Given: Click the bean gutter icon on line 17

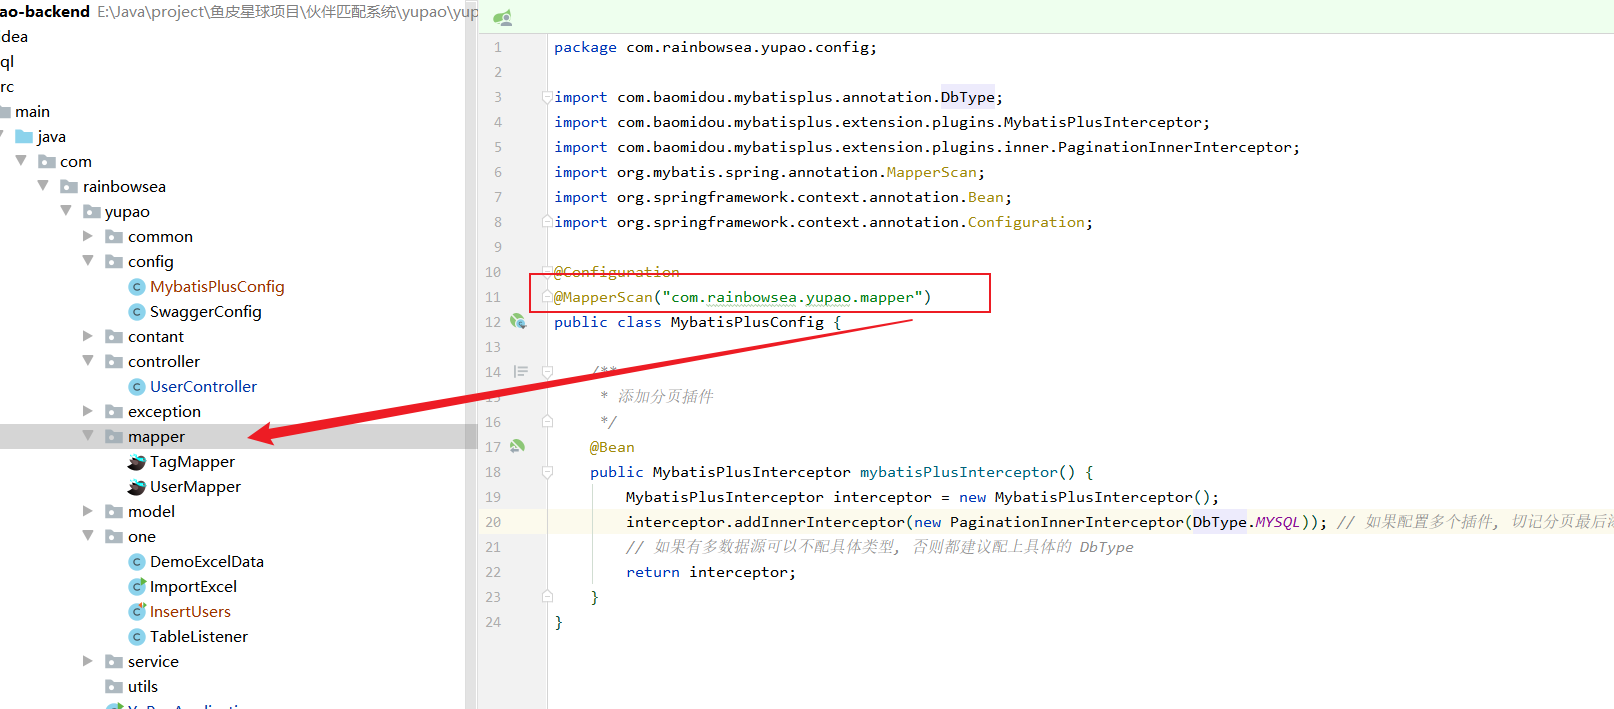Looking at the screenshot, I should pos(517,447).
